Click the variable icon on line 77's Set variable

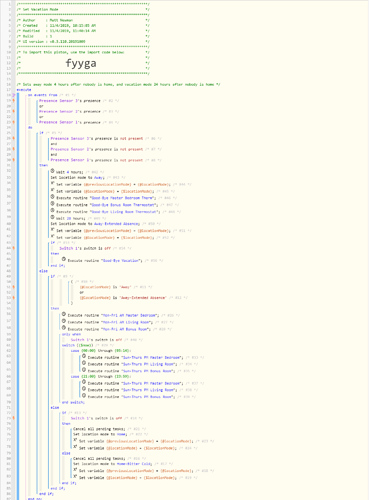(x=75, y=440)
